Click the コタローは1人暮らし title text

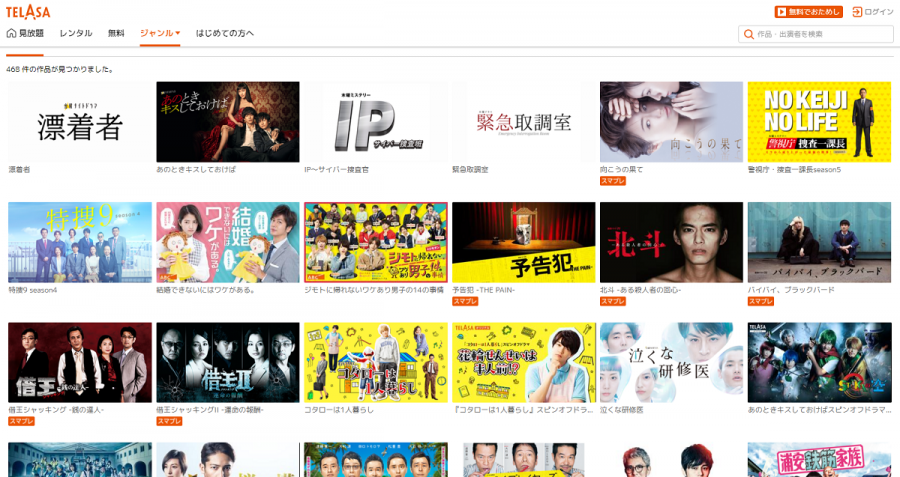click(x=339, y=410)
